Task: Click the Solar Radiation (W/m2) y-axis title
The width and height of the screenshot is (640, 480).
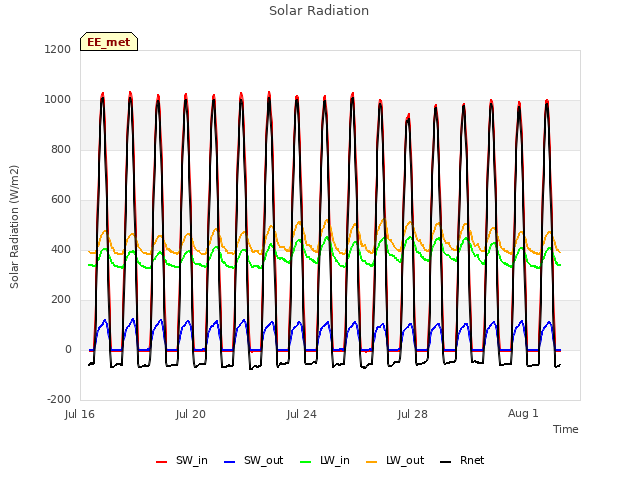Action: (14, 227)
